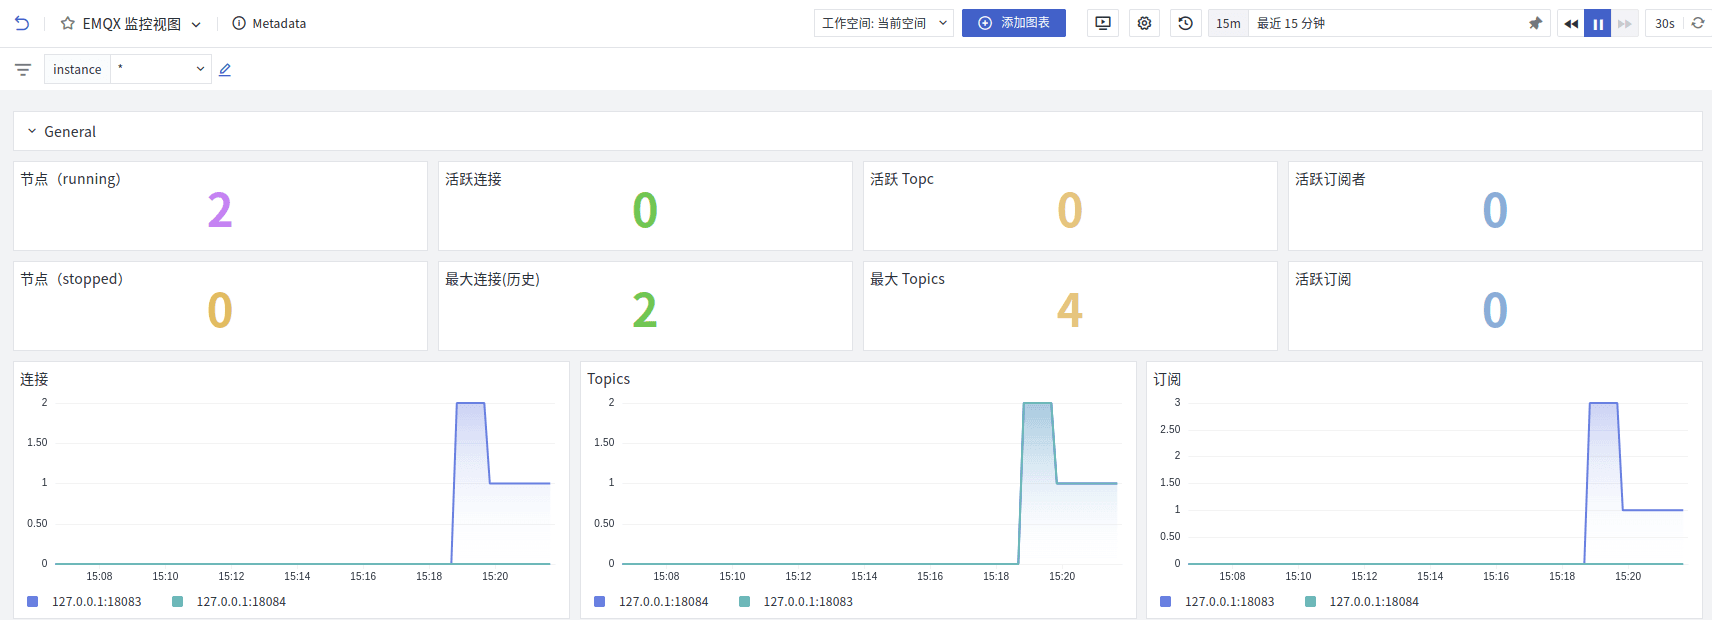The width and height of the screenshot is (1712, 620).
Task: Toggle the filter lines icon
Action: [x=23, y=69]
